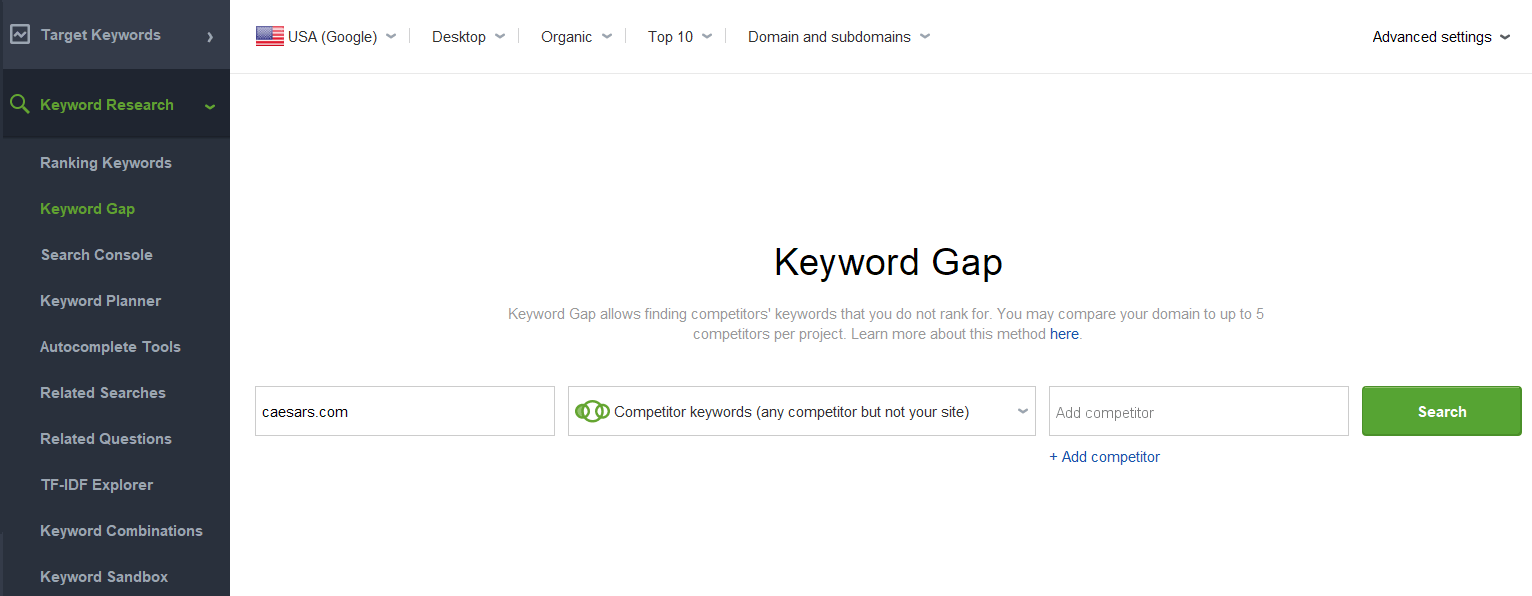Click the overlapping circles competitor icon

pyautogui.click(x=592, y=412)
